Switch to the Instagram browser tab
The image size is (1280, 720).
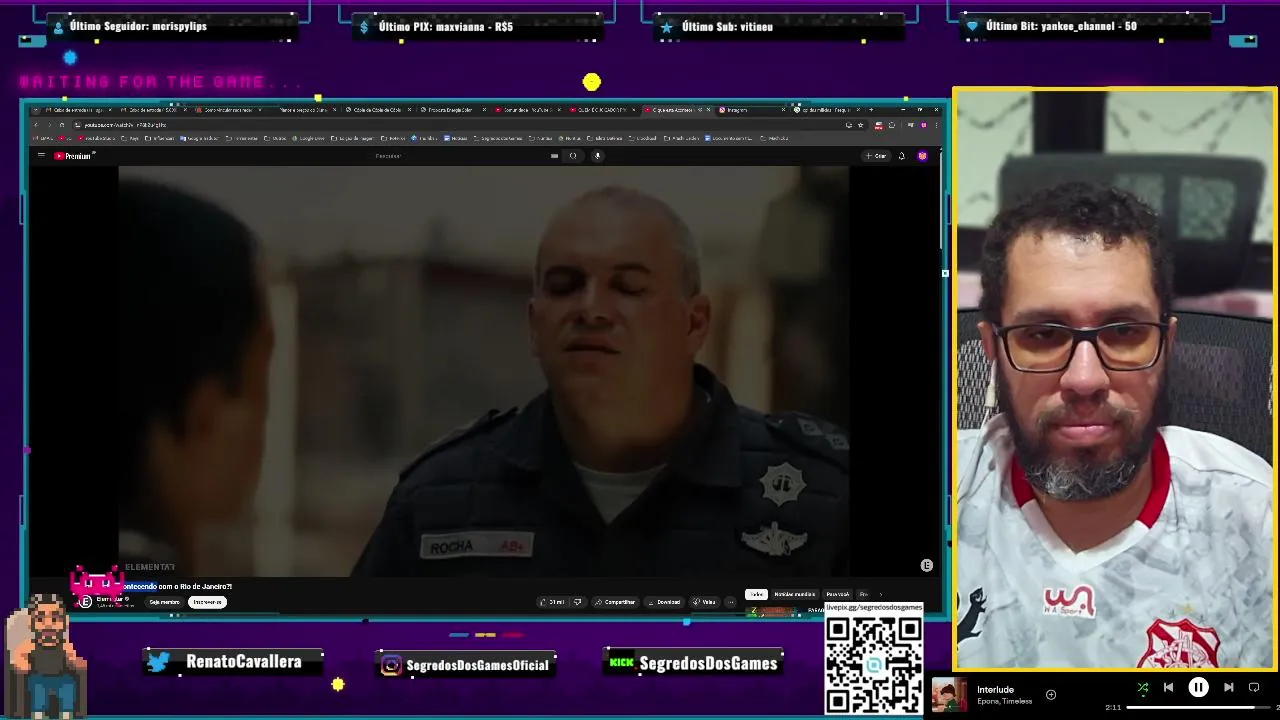[748, 110]
